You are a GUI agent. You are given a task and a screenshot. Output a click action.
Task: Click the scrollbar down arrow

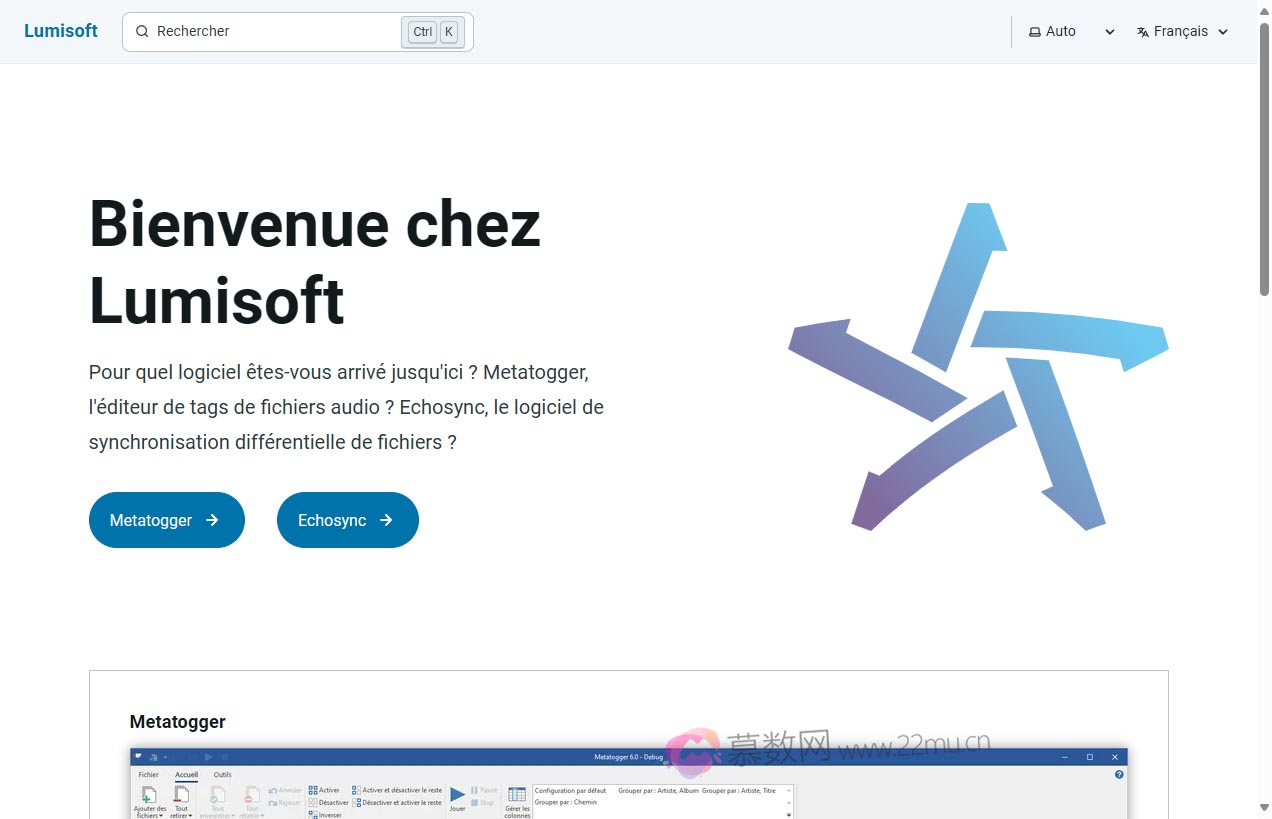point(1264,808)
